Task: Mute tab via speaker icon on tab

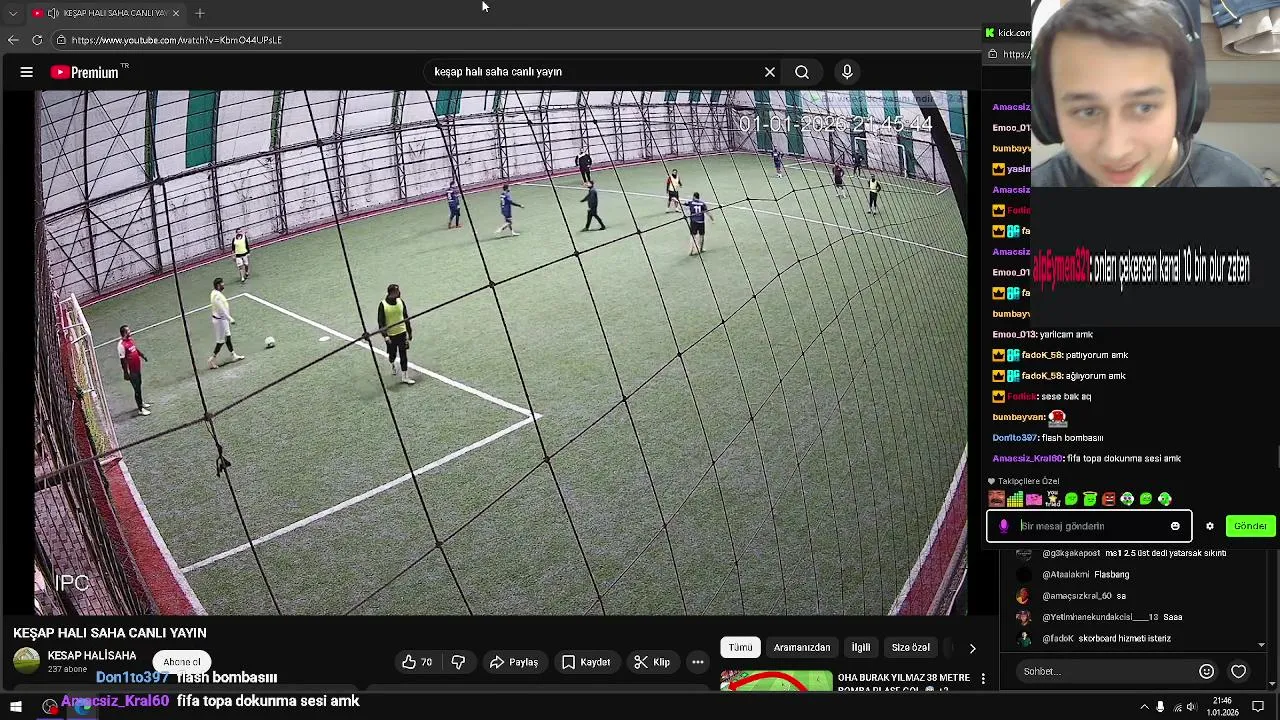Action: click(x=53, y=13)
